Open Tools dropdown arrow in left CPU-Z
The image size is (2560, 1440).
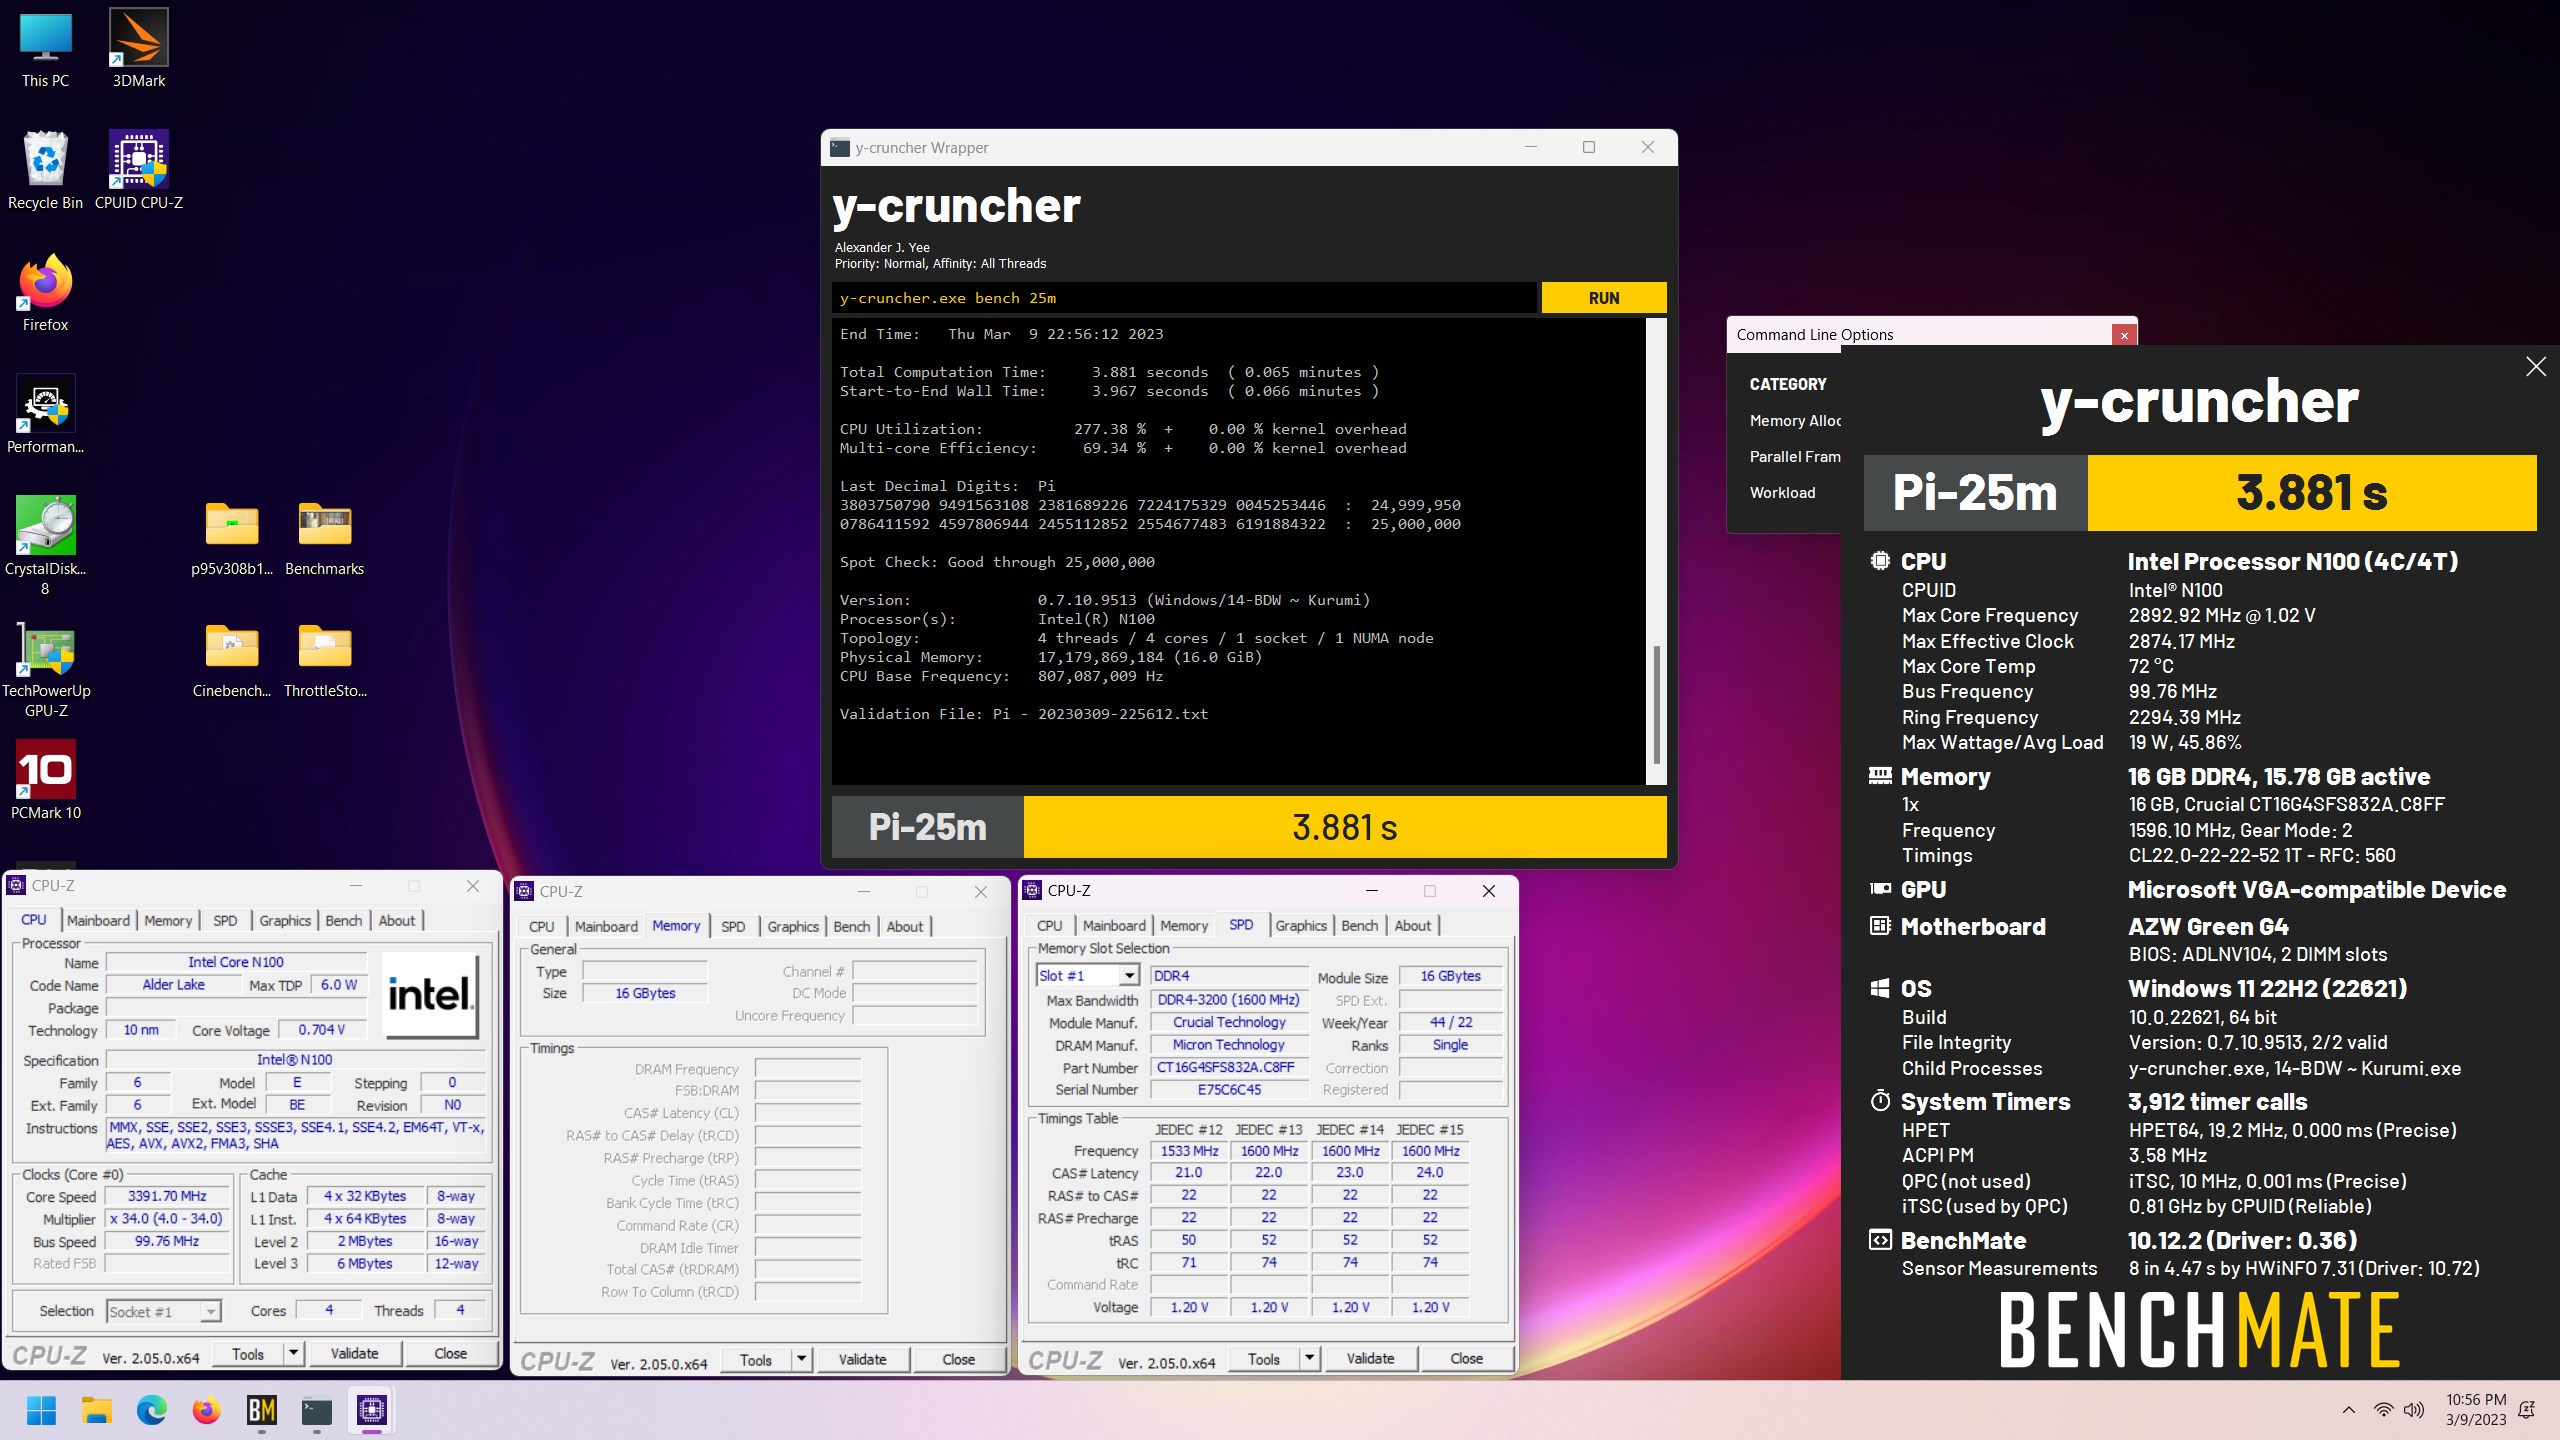click(x=293, y=1353)
